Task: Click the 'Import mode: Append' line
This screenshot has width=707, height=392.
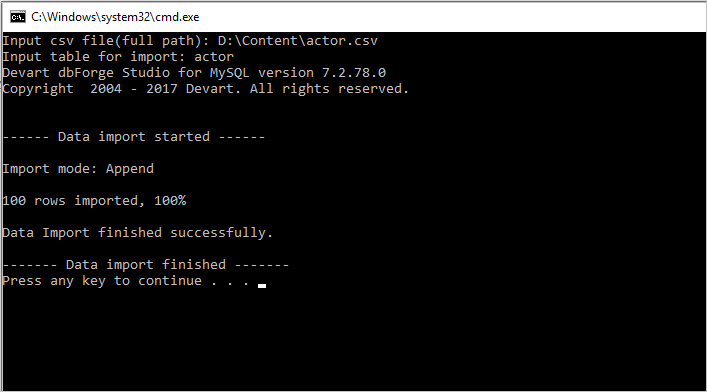Action: (x=78, y=169)
